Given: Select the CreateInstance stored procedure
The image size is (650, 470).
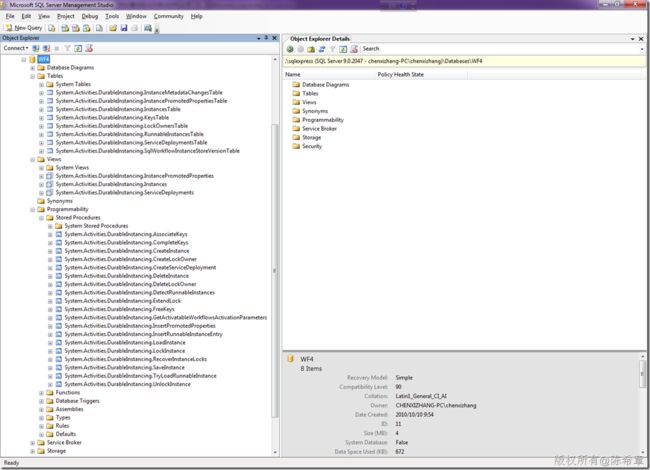Looking at the screenshot, I should point(127,251).
